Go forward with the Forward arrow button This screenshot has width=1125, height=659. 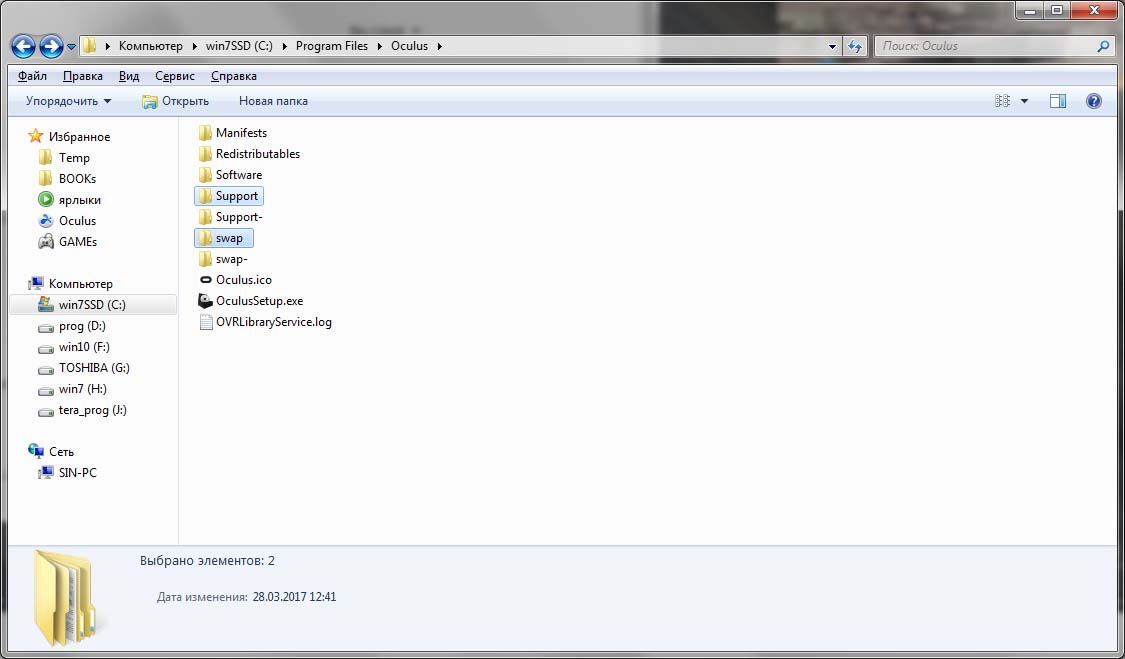click(51, 47)
